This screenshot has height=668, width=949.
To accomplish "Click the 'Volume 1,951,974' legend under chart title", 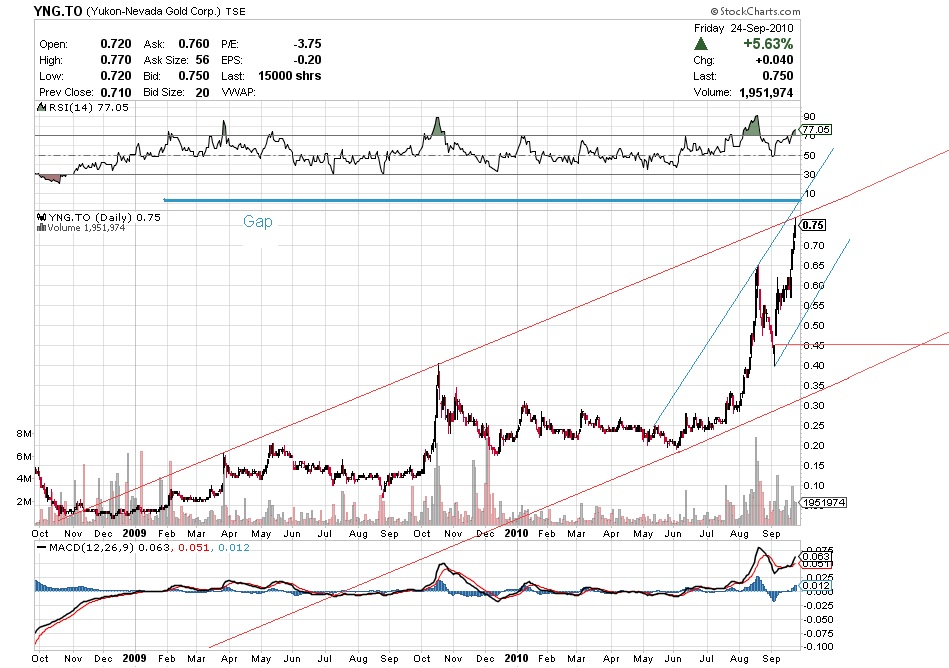I will coord(81,228).
